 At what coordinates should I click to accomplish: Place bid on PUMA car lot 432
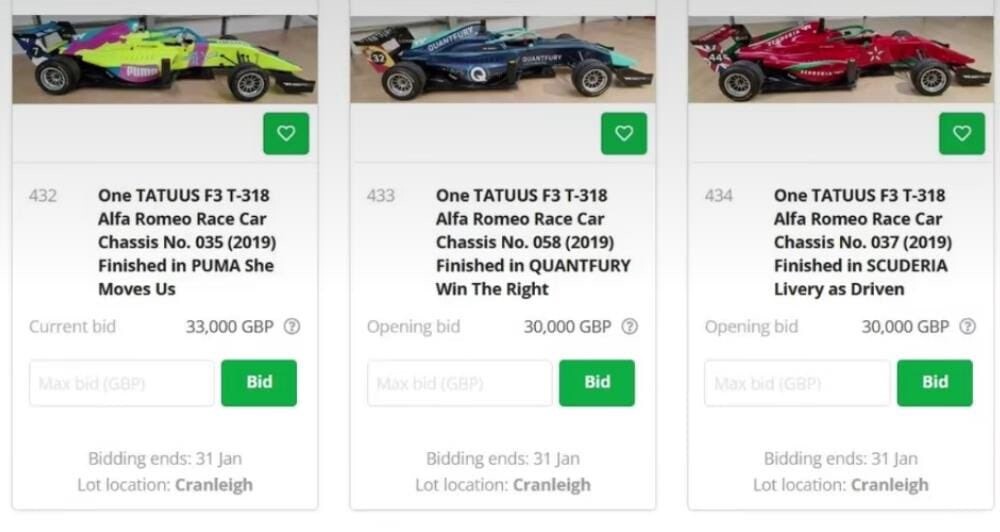pyautogui.click(x=259, y=383)
